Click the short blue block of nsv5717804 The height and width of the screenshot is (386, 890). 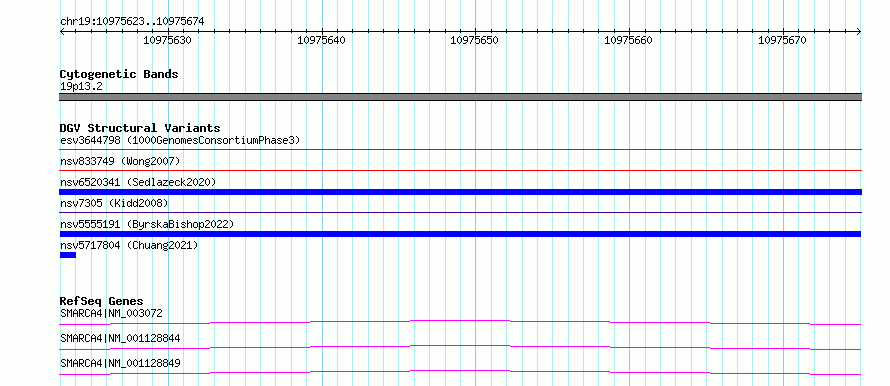point(68,255)
